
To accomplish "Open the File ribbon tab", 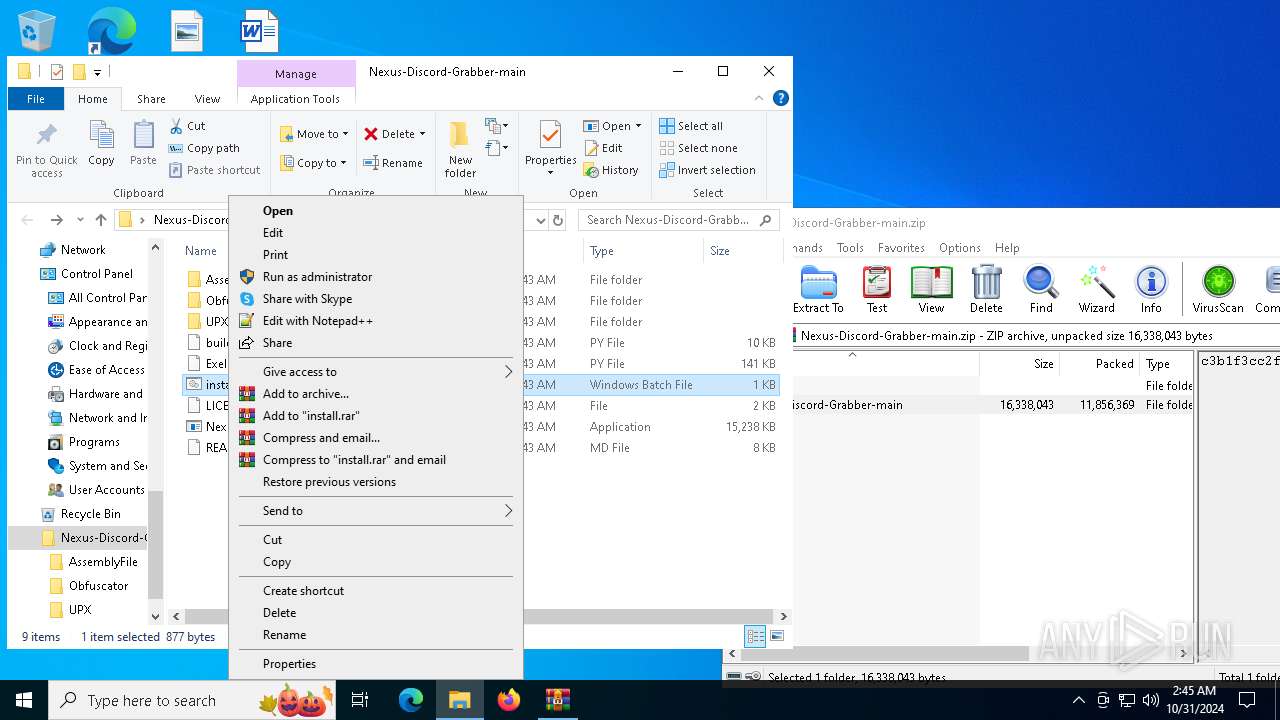I will pyautogui.click(x=36, y=99).
